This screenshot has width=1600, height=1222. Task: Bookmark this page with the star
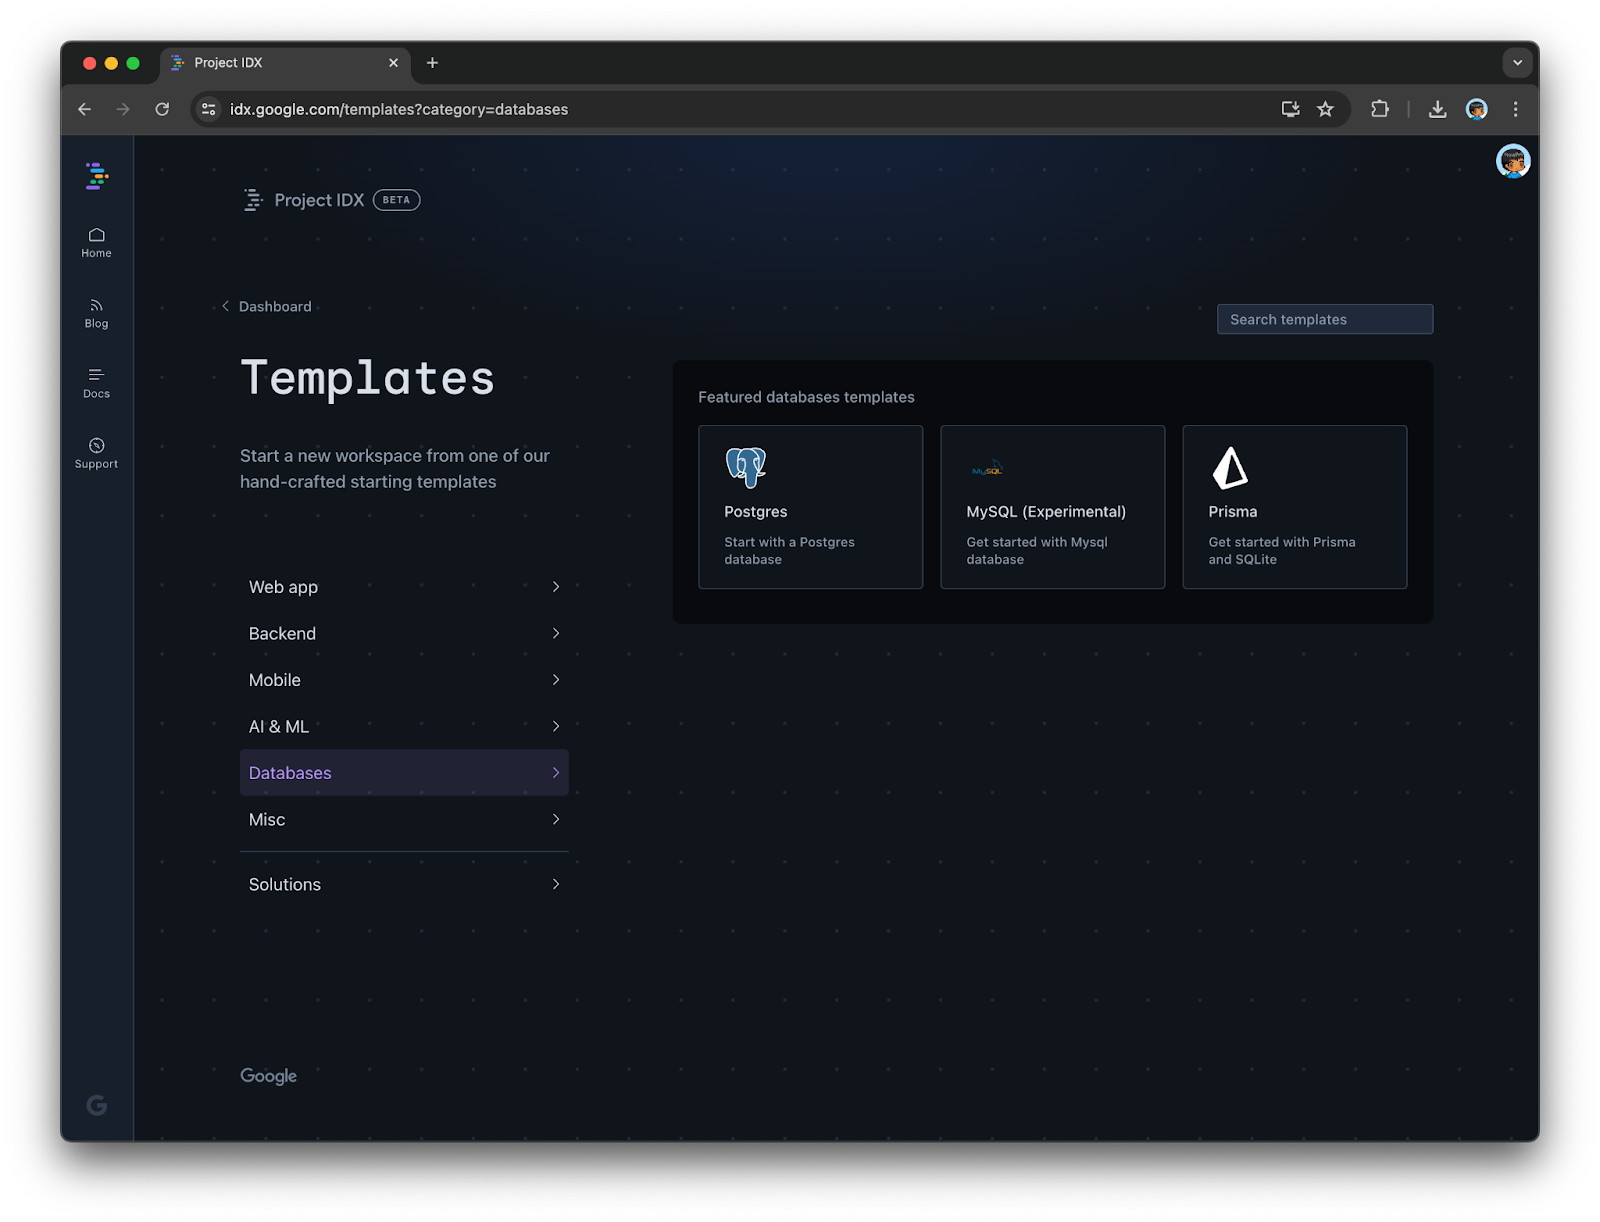coord(1326,109)
